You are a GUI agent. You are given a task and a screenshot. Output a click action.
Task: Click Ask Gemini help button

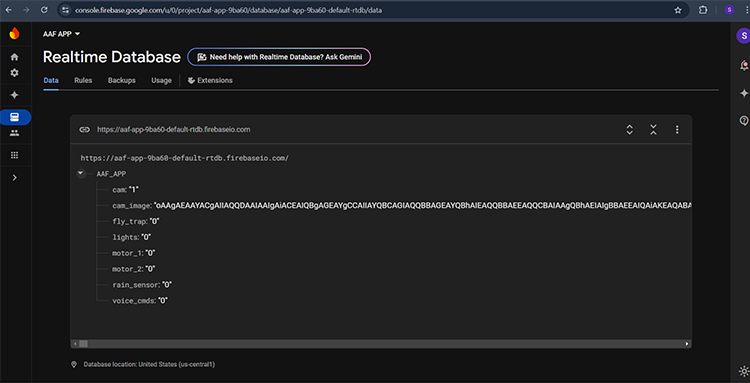click(x=279, y=57)
